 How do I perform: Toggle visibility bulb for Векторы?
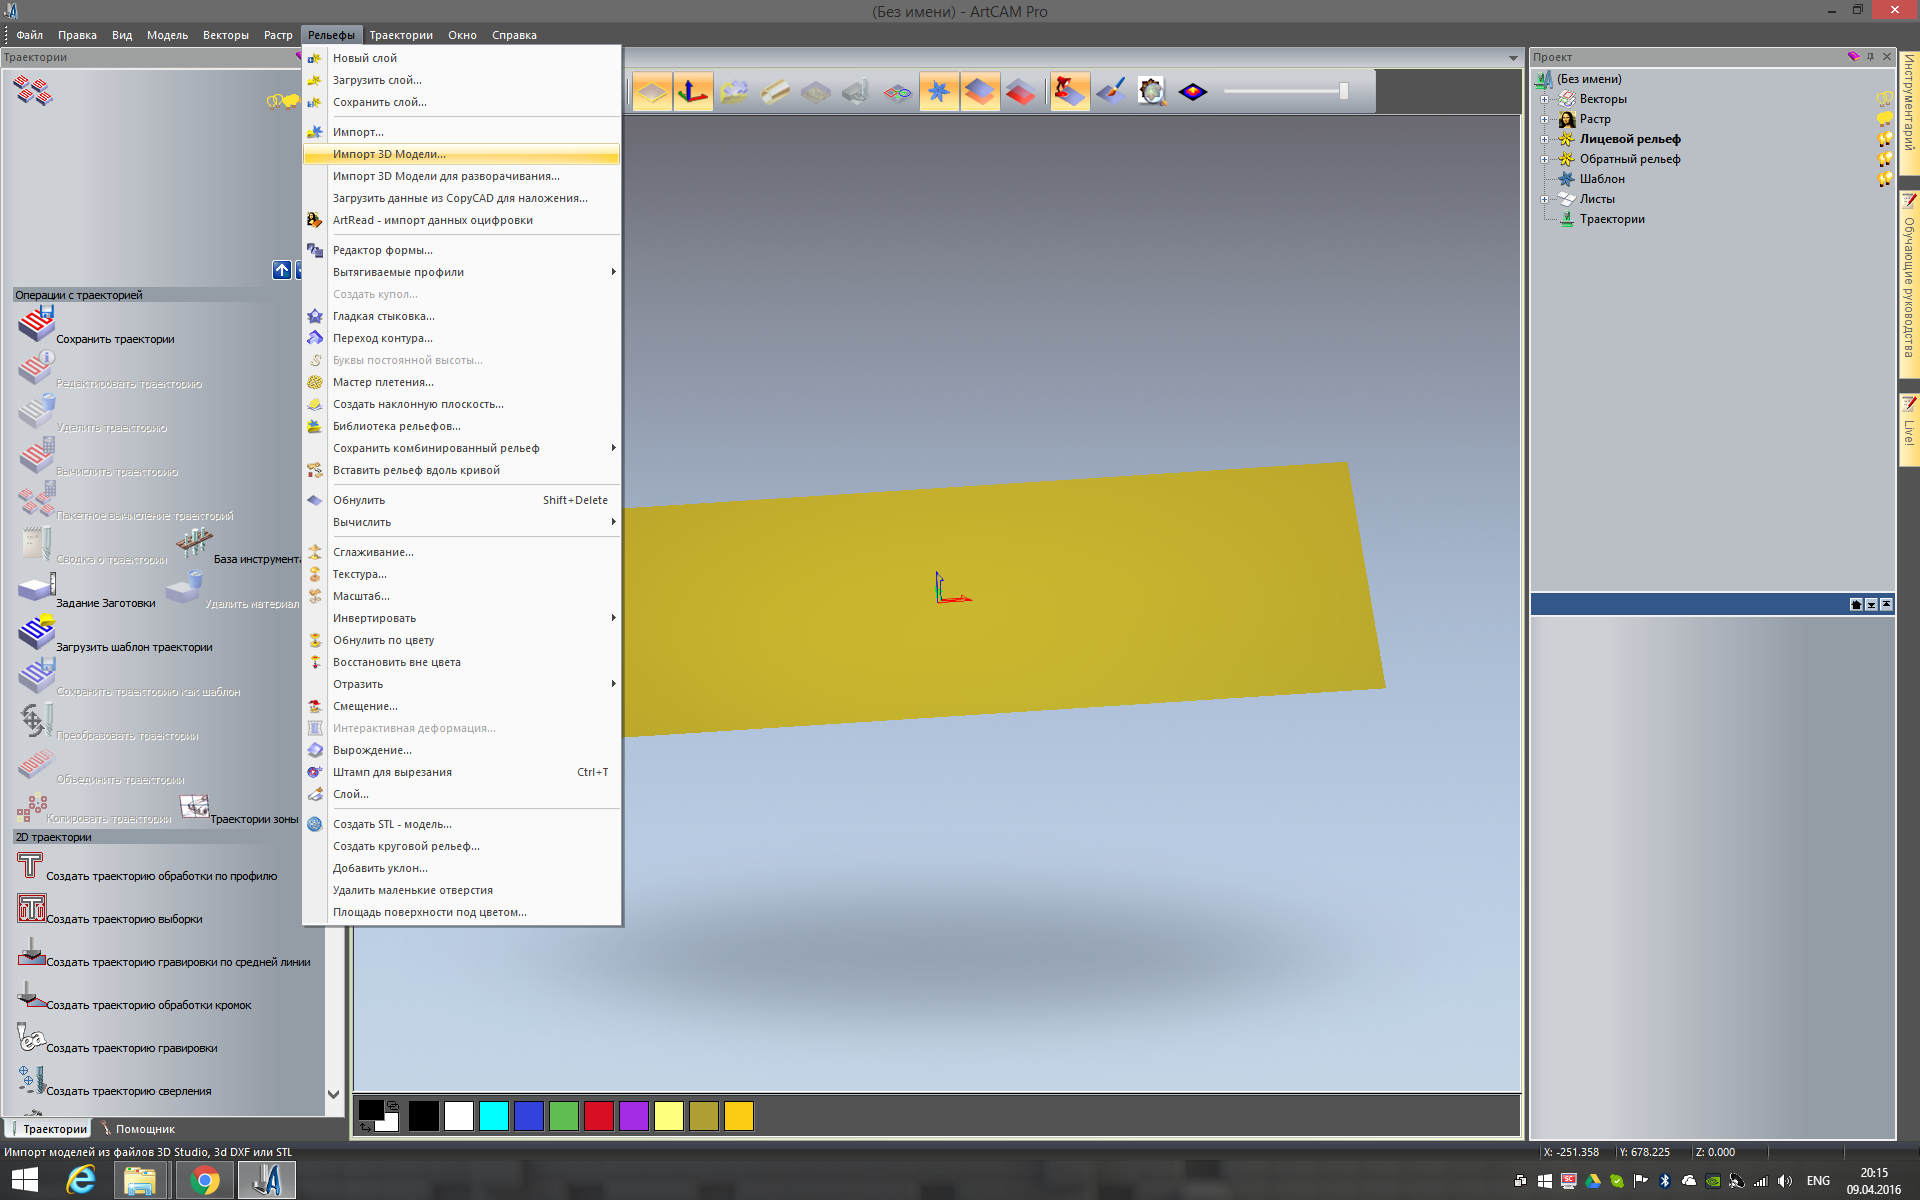click(1884, 99)
